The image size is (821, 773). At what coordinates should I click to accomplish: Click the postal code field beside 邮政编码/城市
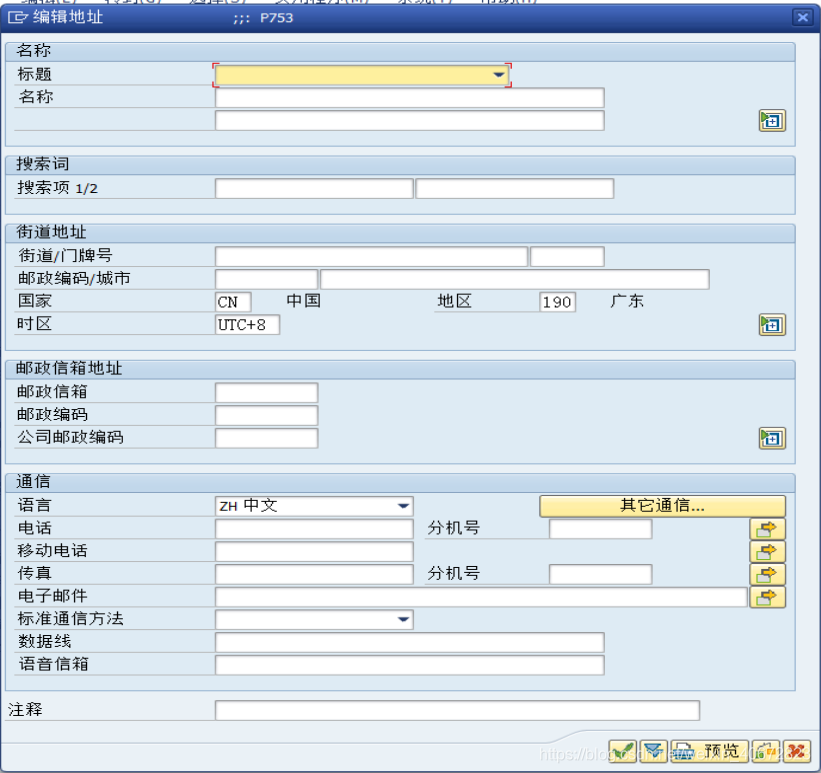tap(267, 279)
